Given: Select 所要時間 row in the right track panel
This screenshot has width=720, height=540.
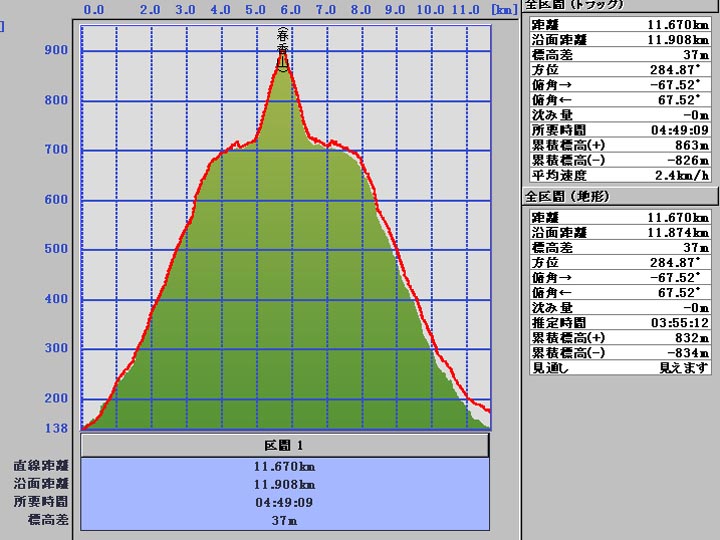Looking at the screenshot, I should tap(618, 130).
